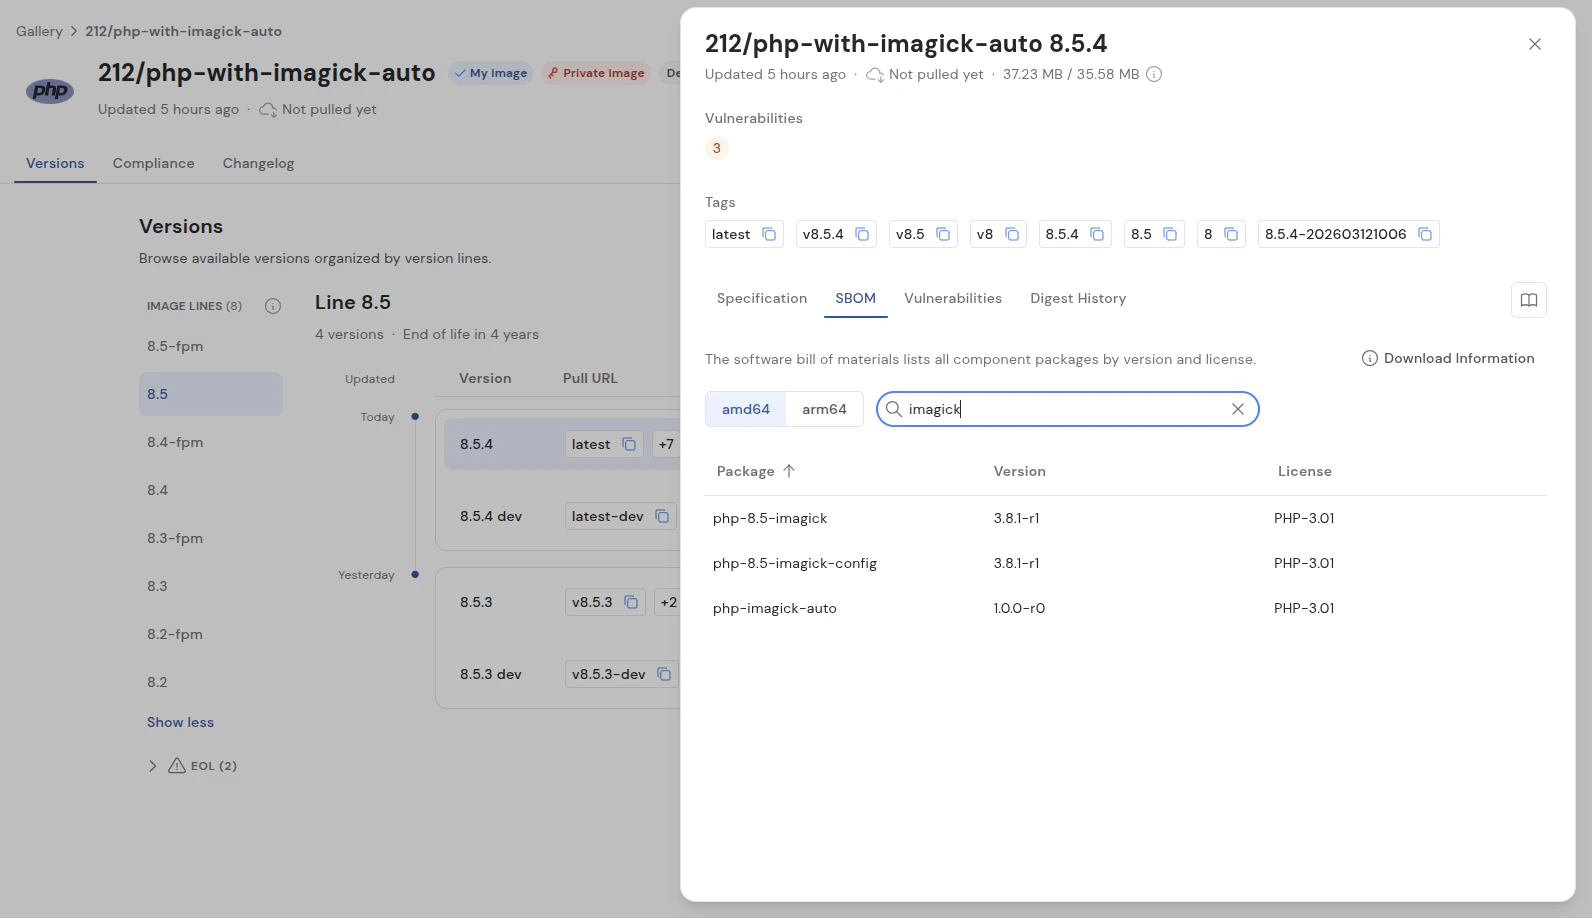Copy the v8.5.4 tag
Viewport: 1592px width, 919px height.
tap(862, 234)
